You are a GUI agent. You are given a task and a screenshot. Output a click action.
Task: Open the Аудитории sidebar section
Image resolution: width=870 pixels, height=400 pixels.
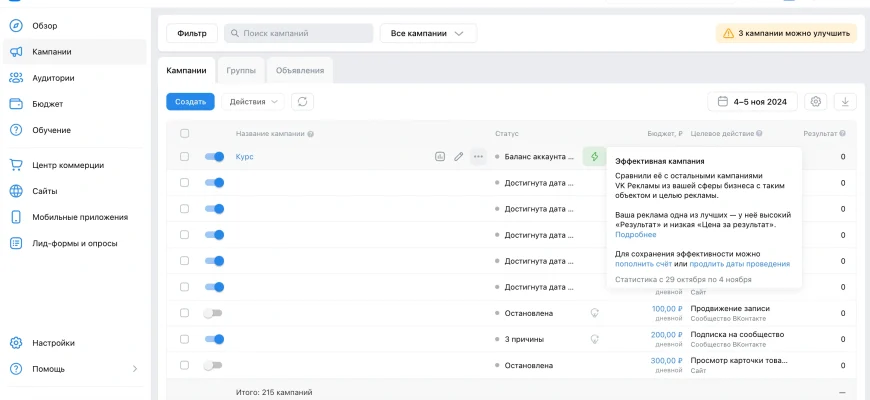tap(52, 77)
